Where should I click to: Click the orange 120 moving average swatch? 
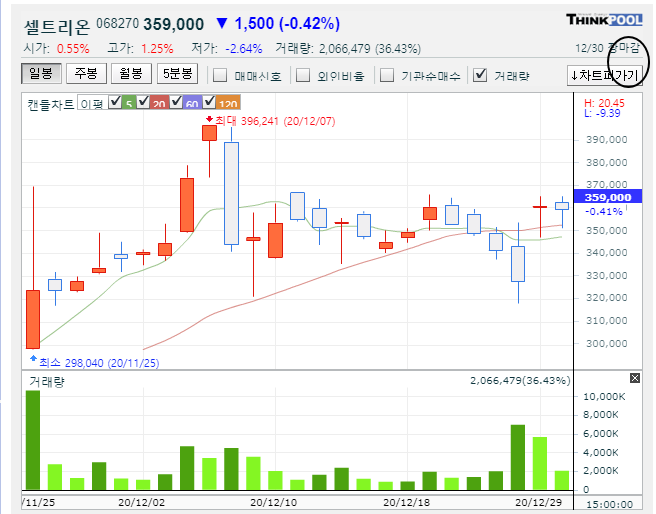point(228,103)
